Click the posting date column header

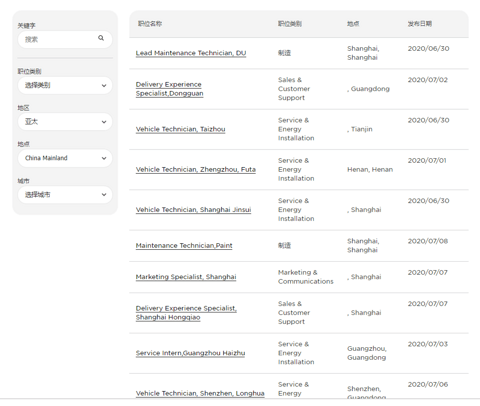click(x=420, y=24)
